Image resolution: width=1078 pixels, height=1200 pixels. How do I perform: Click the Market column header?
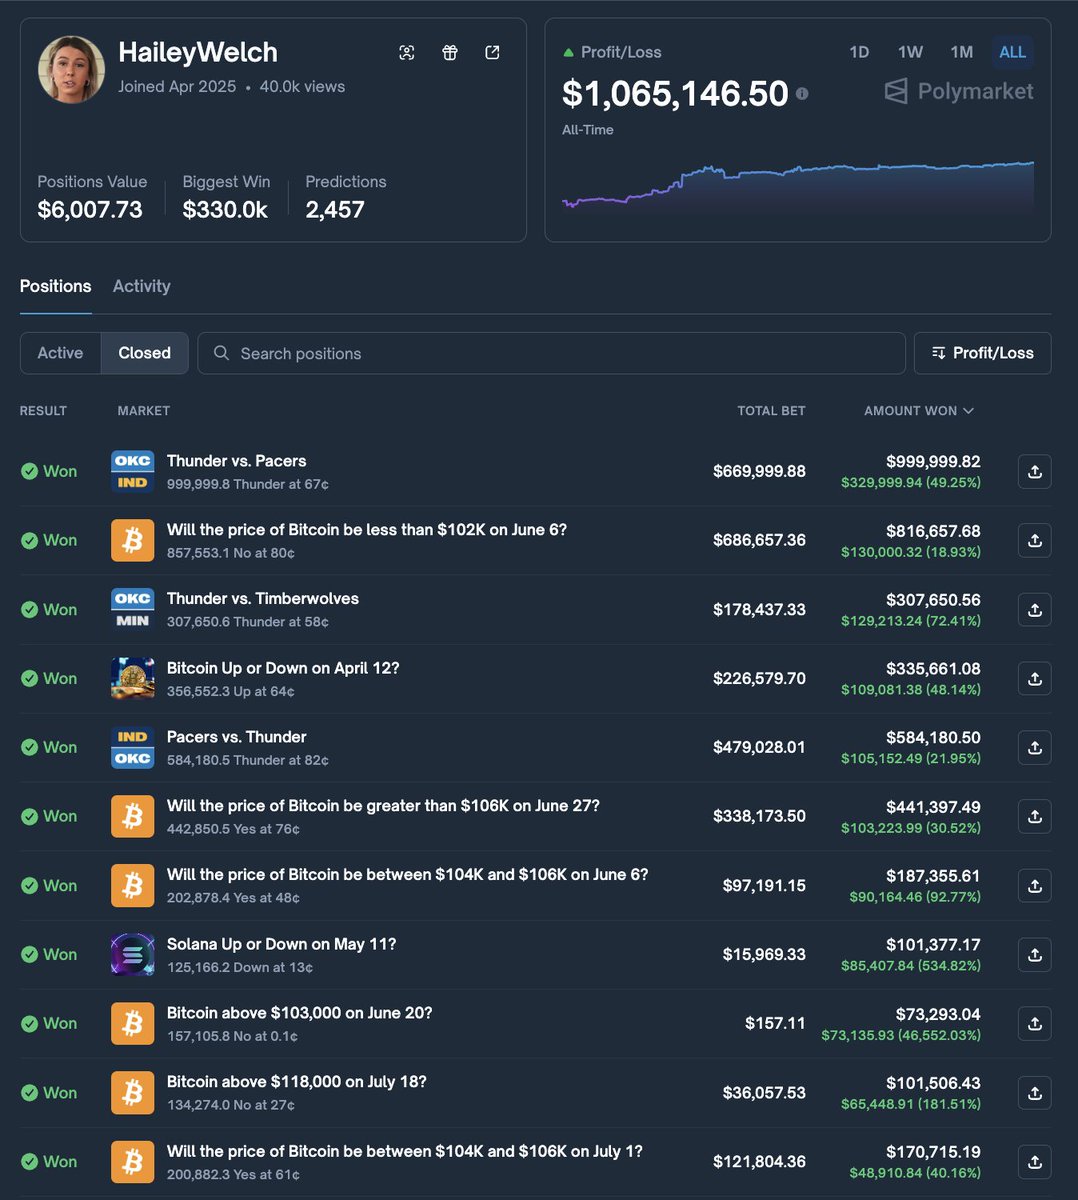click(144, 411)
